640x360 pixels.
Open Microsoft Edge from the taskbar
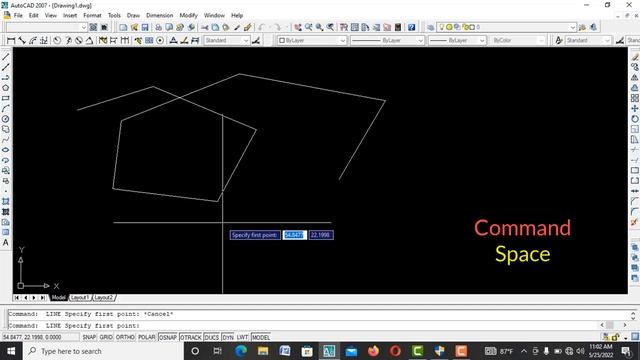(x=241, y=351)
